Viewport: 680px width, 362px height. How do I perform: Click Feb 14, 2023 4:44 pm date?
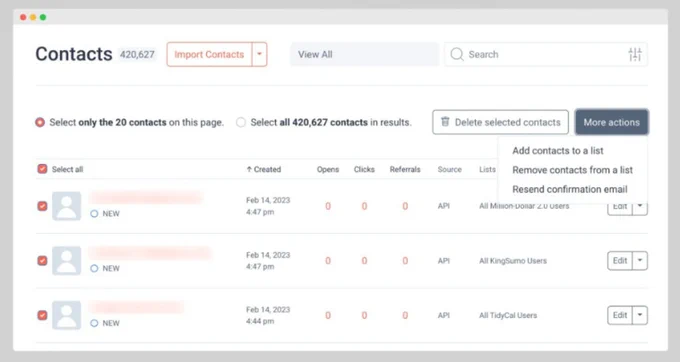click(268, 315)
